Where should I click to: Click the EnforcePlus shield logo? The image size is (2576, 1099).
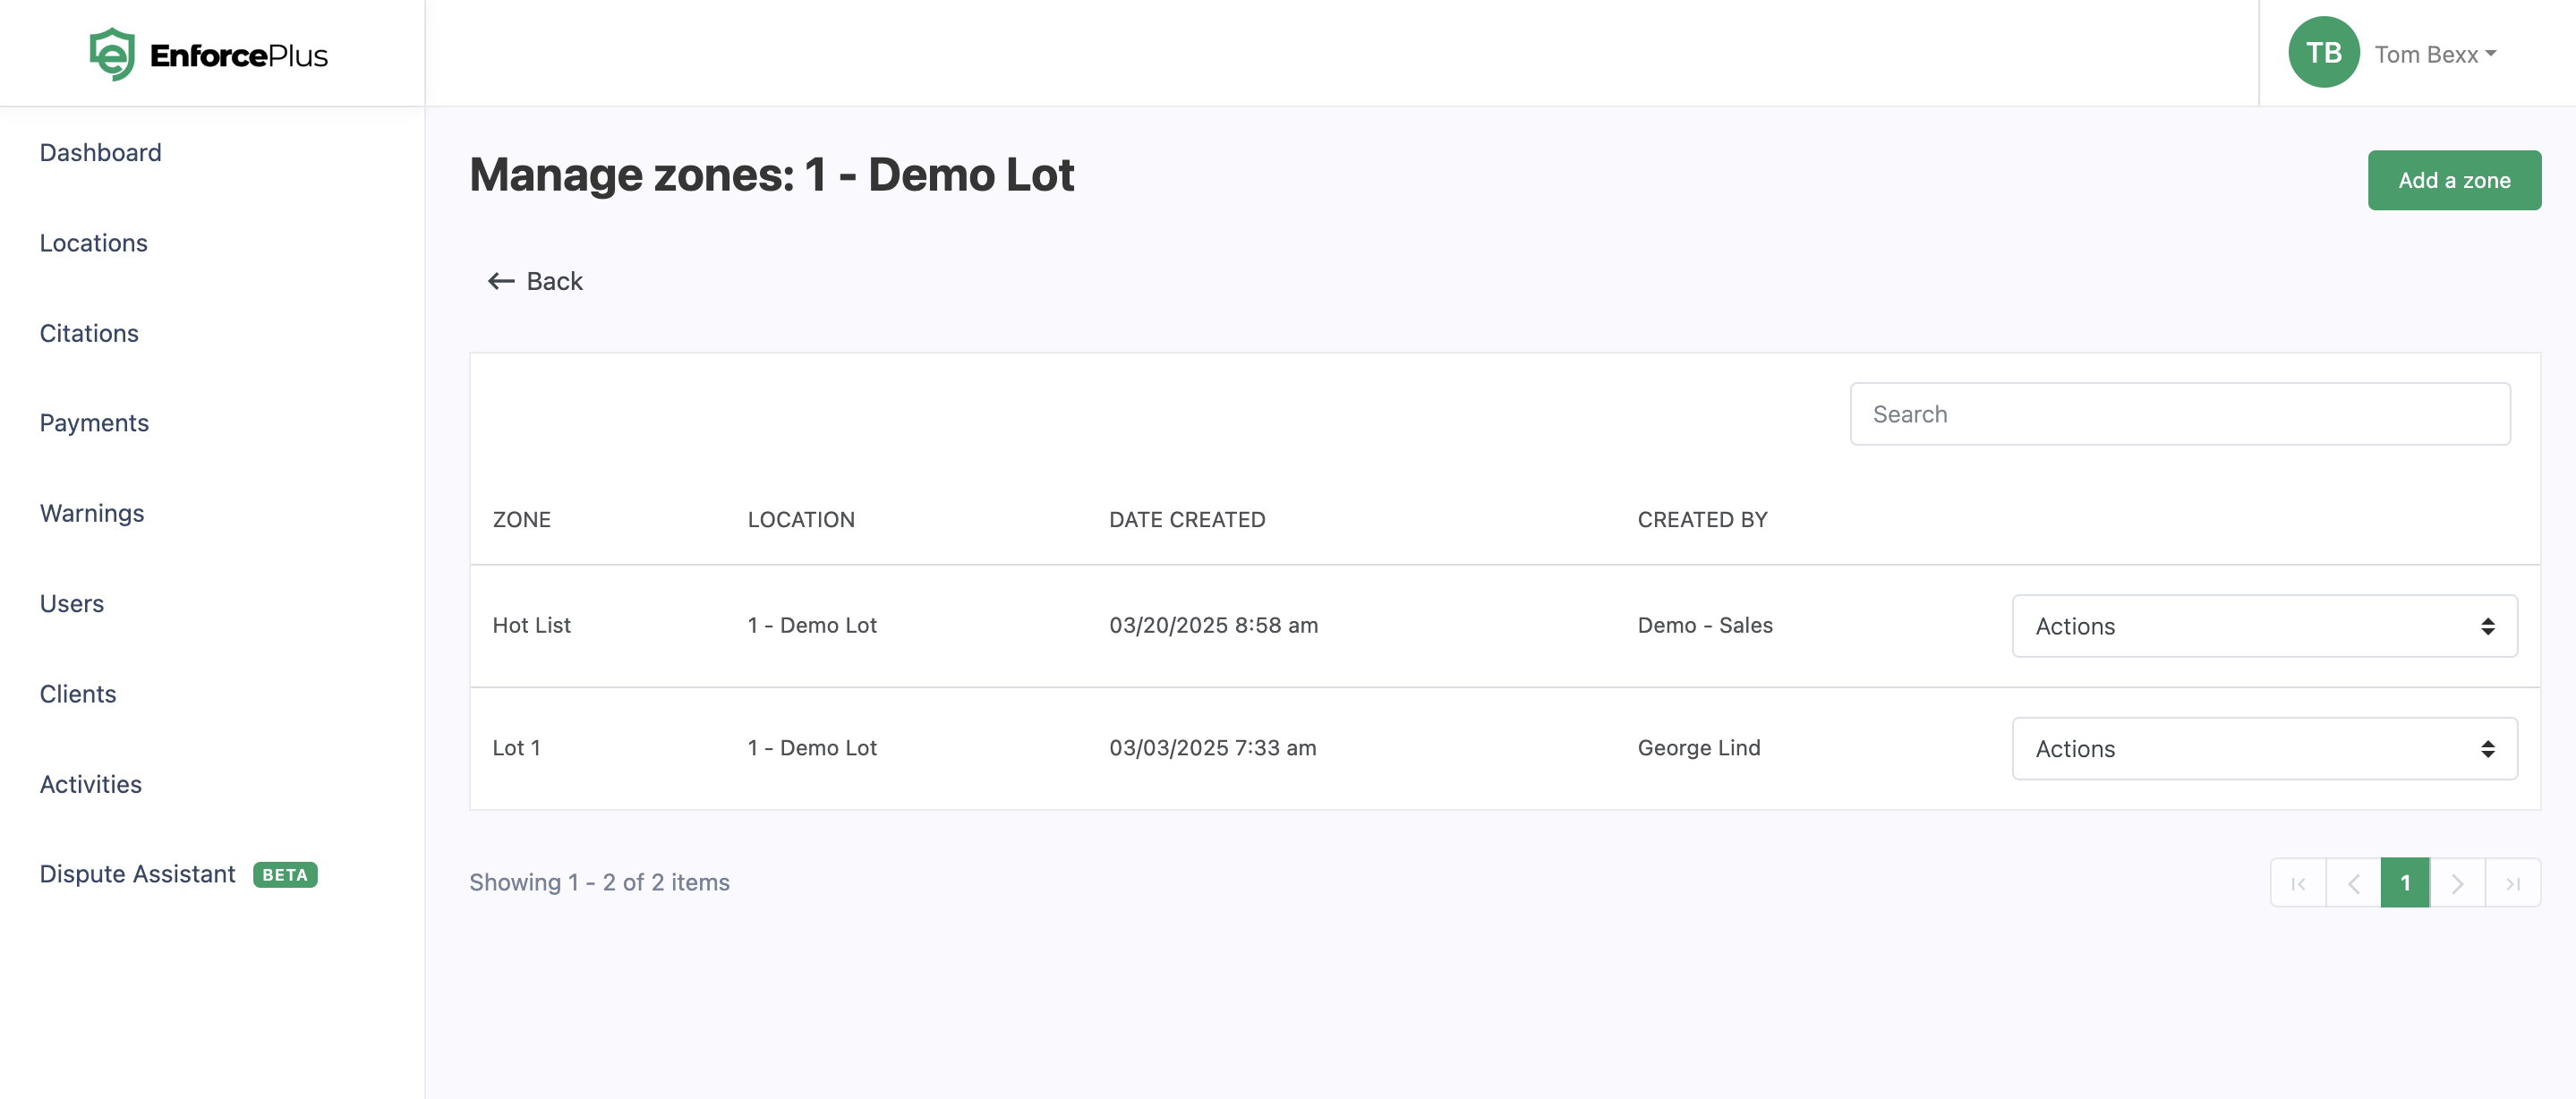click(112, 54)
